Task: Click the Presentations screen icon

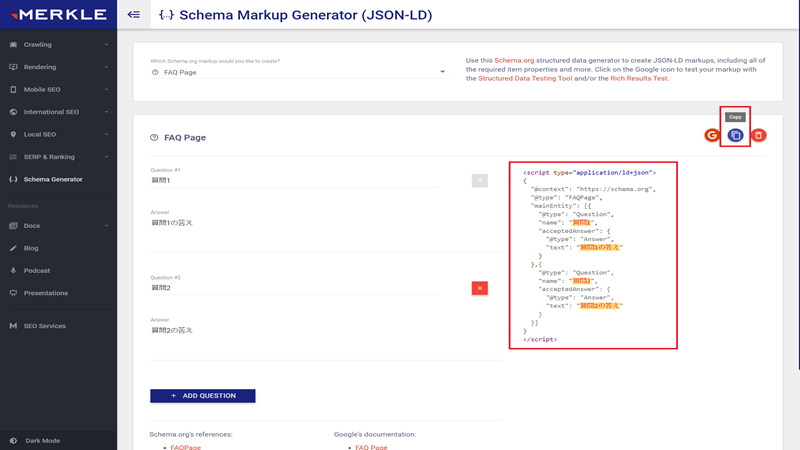Action: pyautogui.click(x=13, y=293)
